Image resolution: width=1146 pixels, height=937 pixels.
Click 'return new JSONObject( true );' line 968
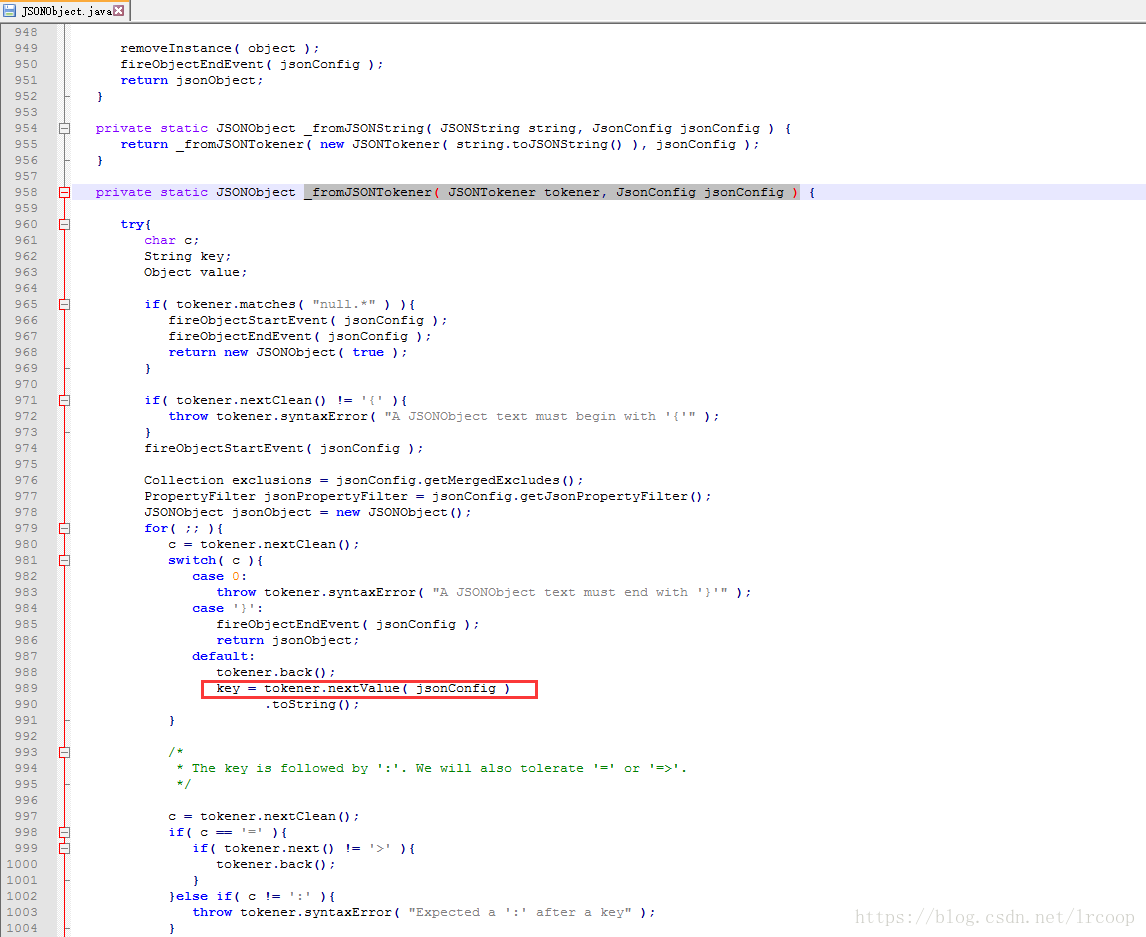point(288,352)
